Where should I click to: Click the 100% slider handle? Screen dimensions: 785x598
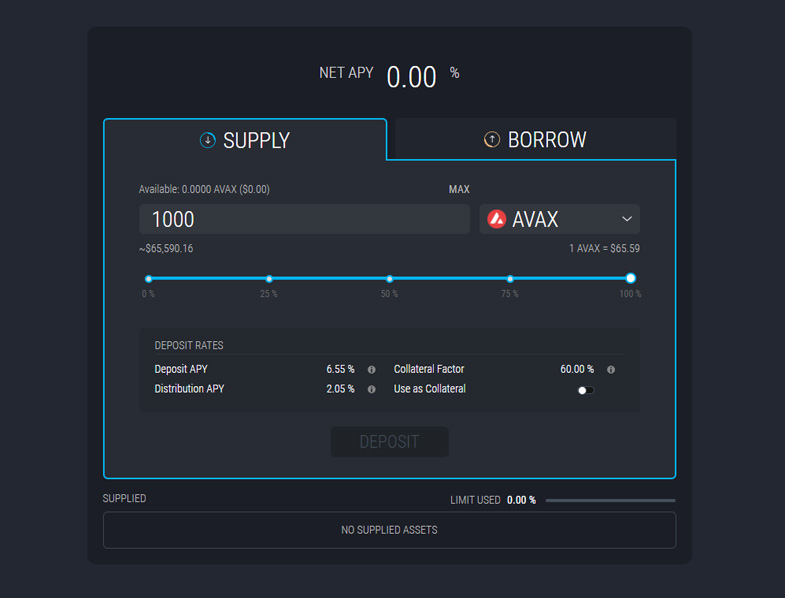[x=630, y=279]
